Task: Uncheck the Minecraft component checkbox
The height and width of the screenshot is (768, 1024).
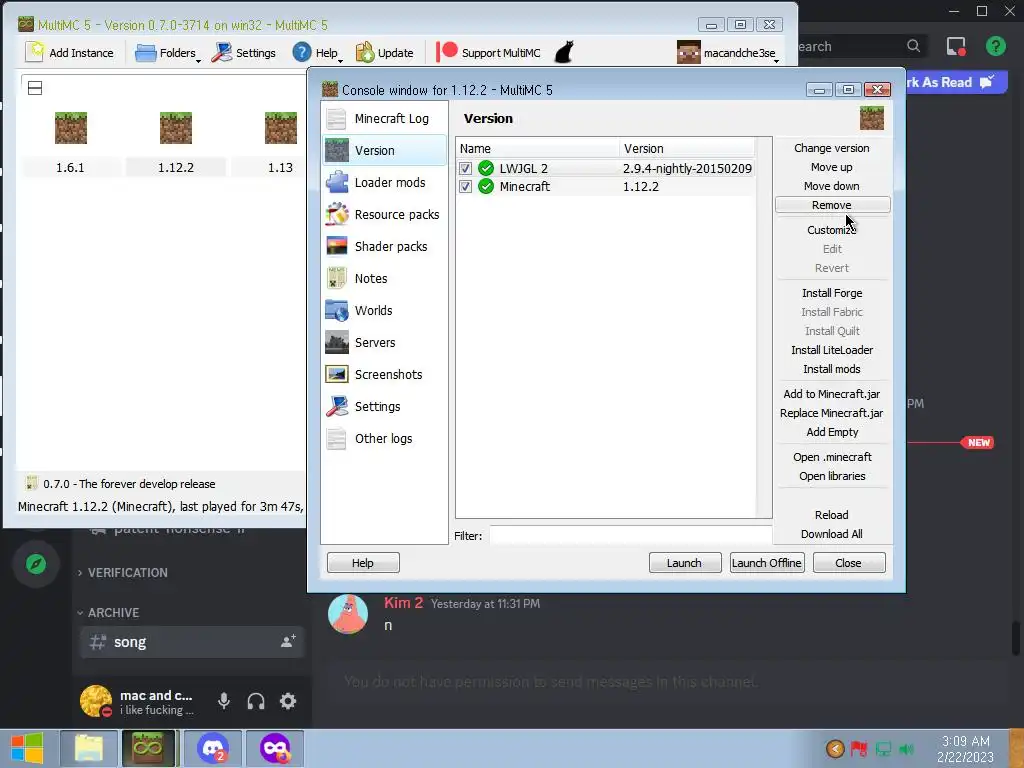Action: click(x=465, y=187)
